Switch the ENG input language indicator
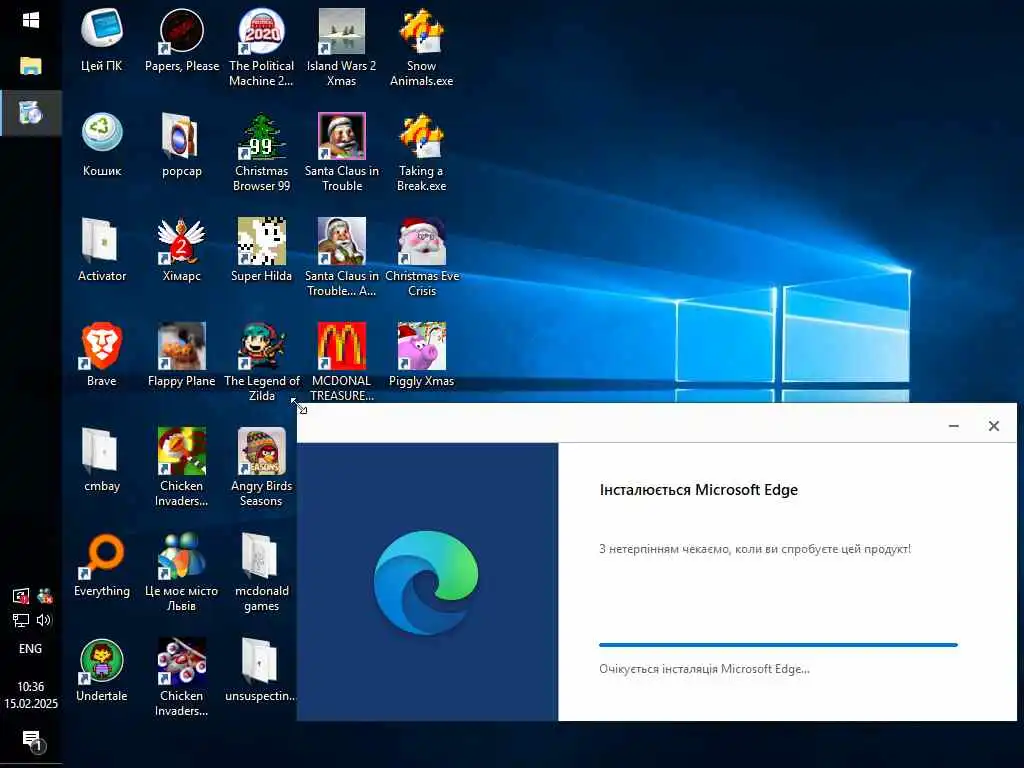Viewport: 1024px width, 768px height. click(x=31, y=648)
